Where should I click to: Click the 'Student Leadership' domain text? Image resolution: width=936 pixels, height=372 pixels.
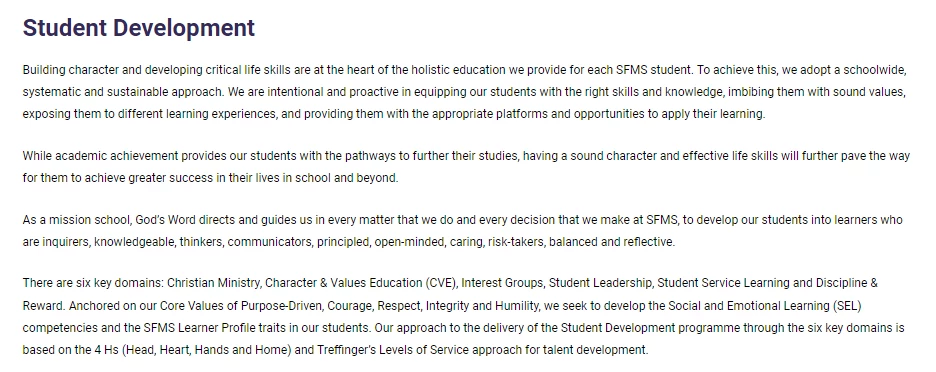coord(600,282)
